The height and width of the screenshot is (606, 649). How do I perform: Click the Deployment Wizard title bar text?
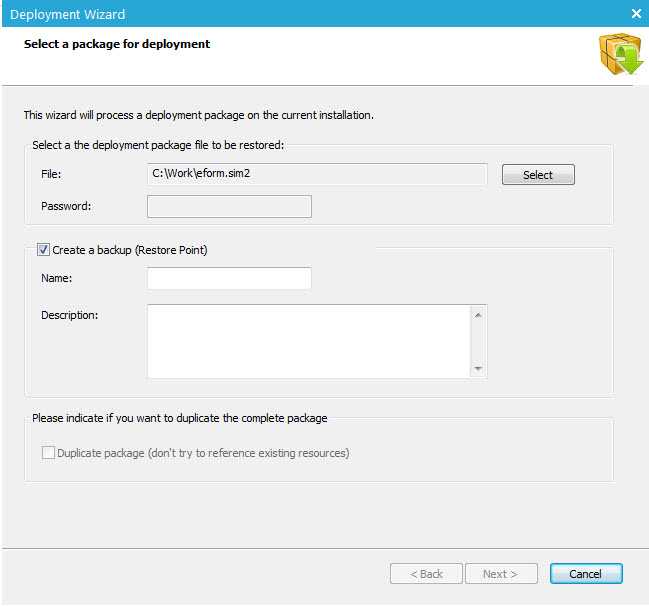(x=68, y=14)
